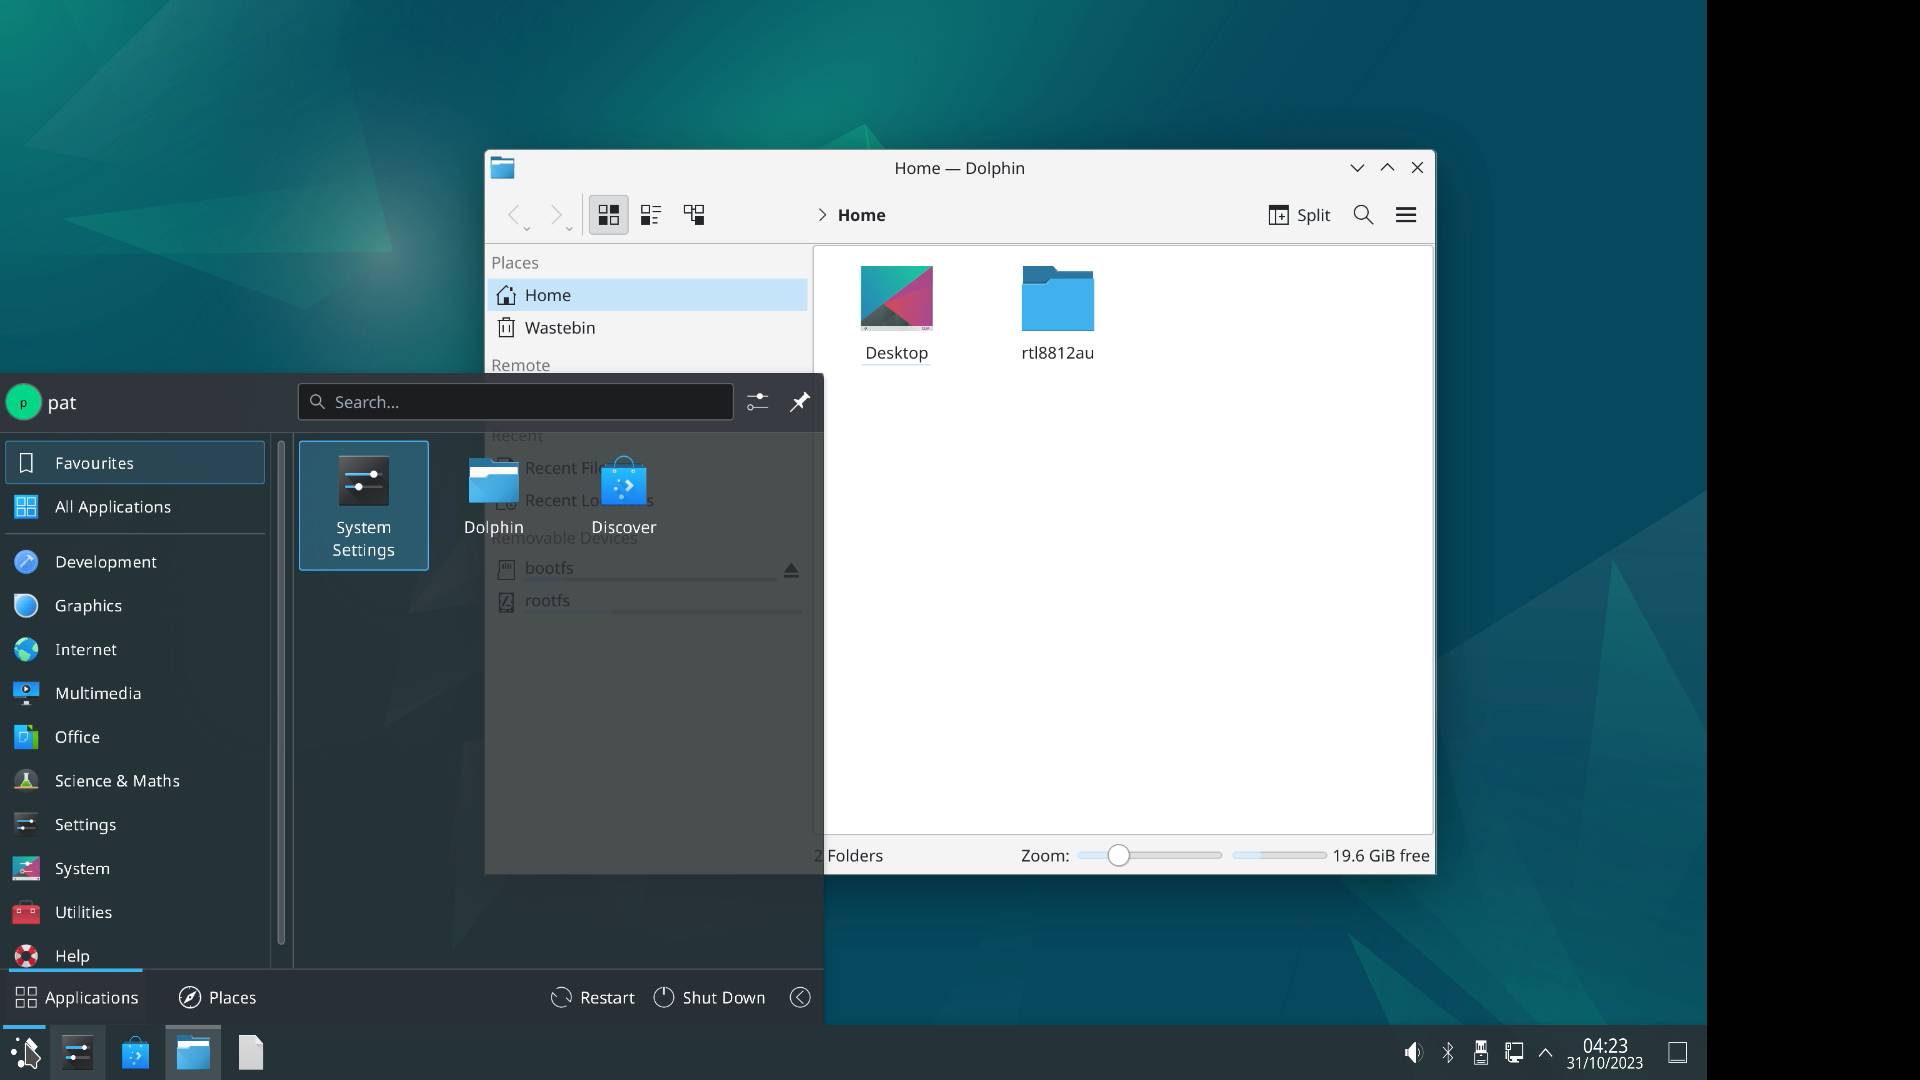The width and height of the screenshot is (1920, 1080).
Task: Open the Bluetooth tray icon
Action: (x=1447, y=1051)
